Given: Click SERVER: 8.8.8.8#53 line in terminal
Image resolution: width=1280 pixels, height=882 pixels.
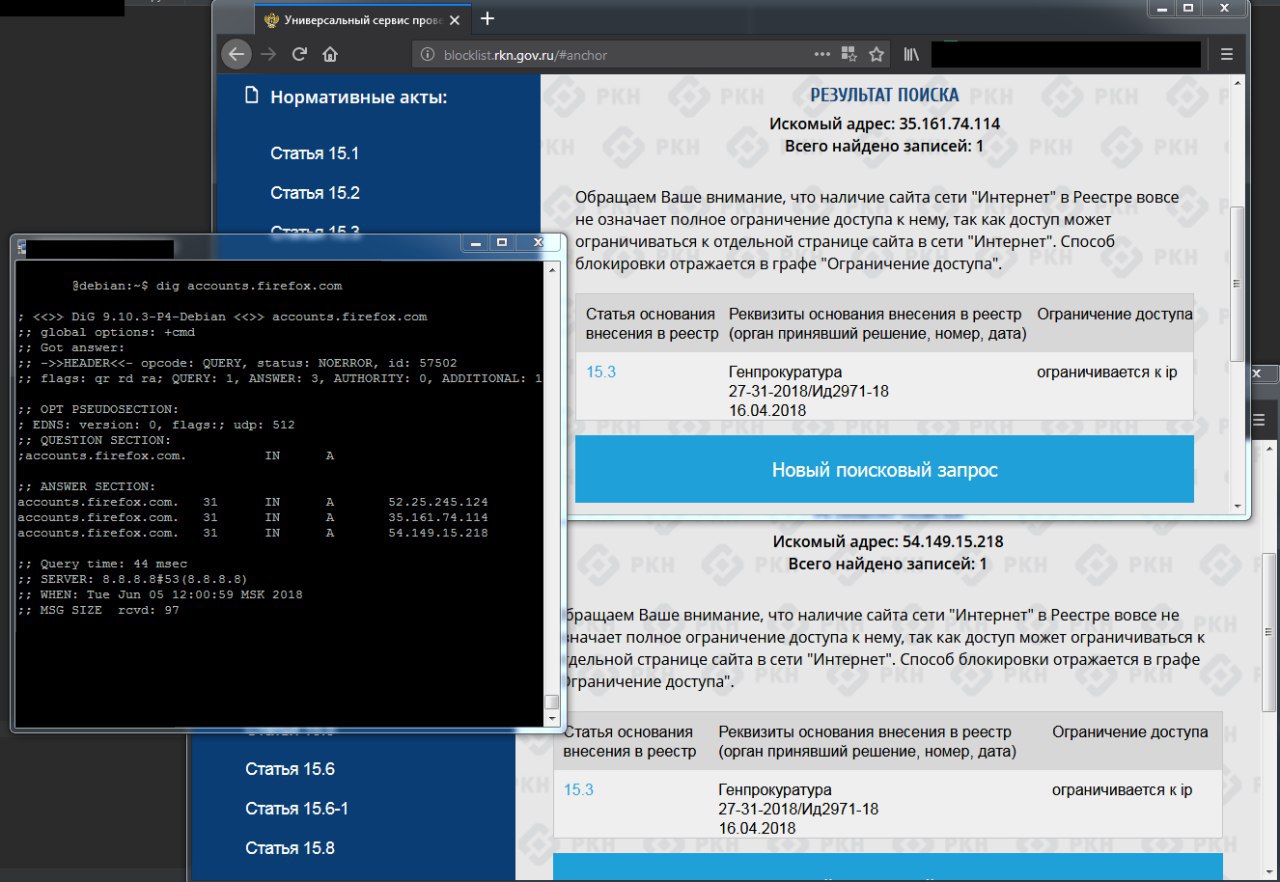Looking at the screenshot, I should click(x=133, y=579).
